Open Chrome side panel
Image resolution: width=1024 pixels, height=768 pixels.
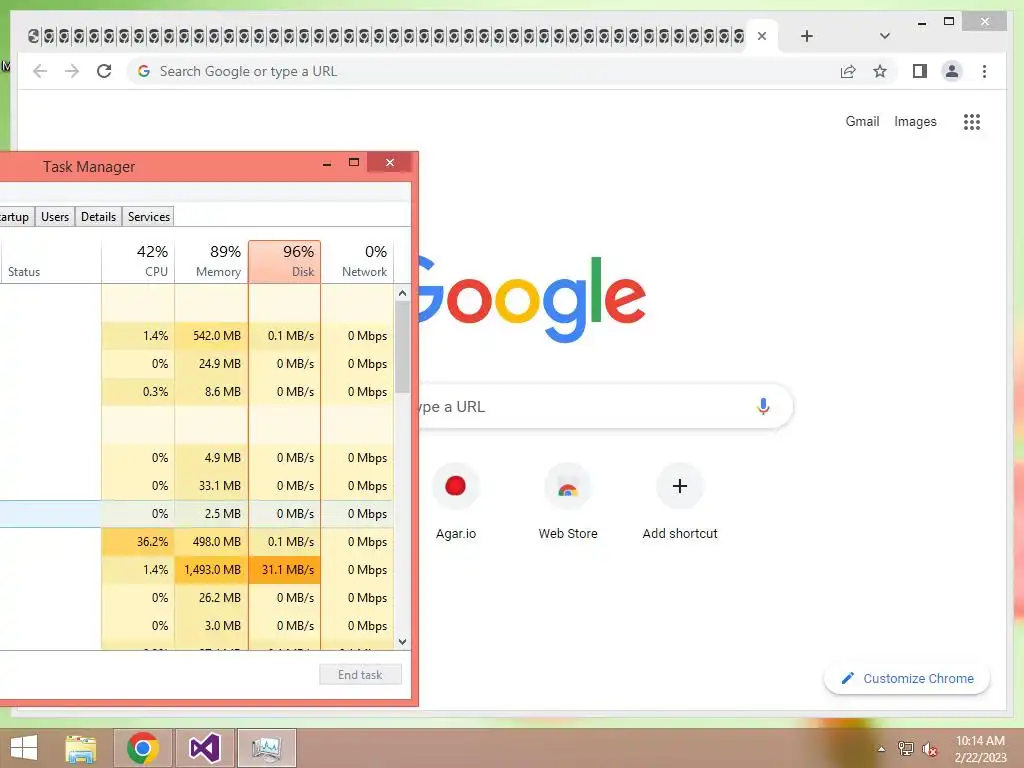click(920, 71)
